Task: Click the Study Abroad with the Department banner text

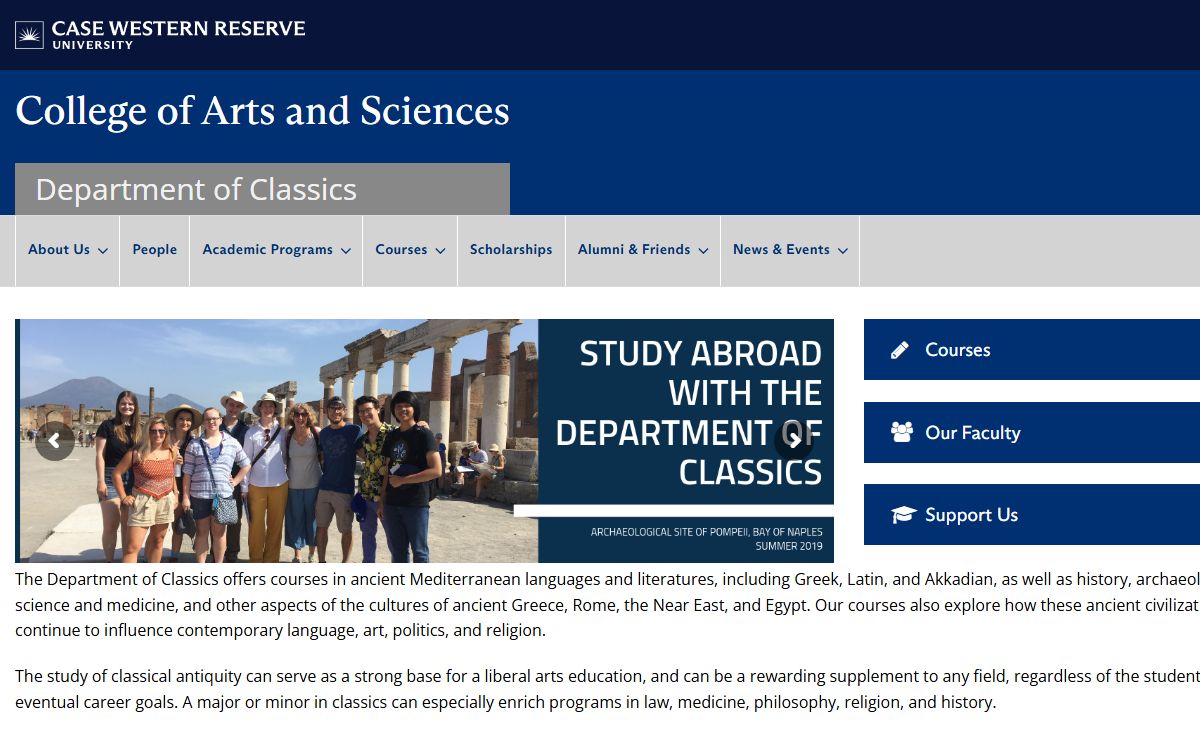Action: [689, 412]
